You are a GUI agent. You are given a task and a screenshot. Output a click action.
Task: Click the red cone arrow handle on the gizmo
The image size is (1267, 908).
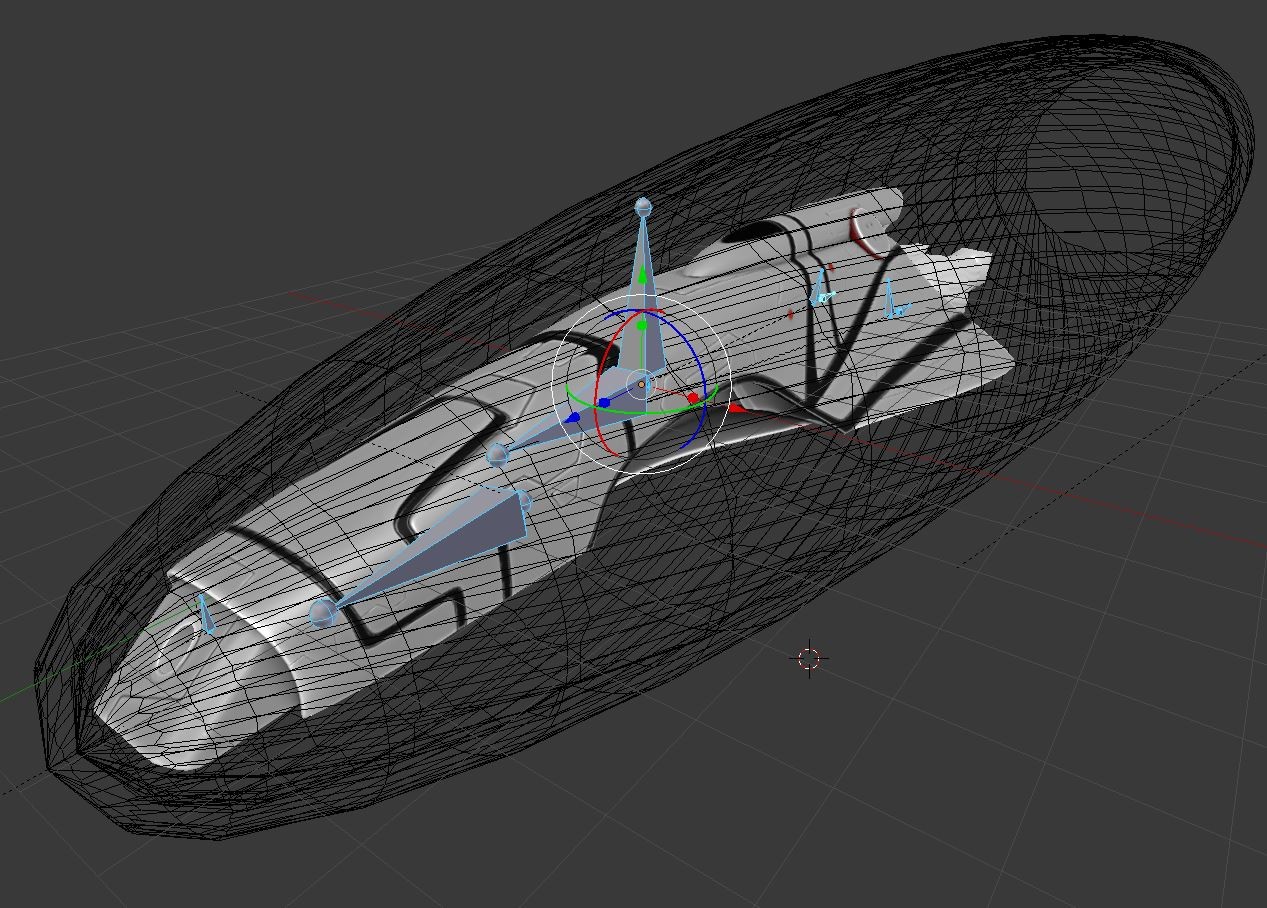736,408
